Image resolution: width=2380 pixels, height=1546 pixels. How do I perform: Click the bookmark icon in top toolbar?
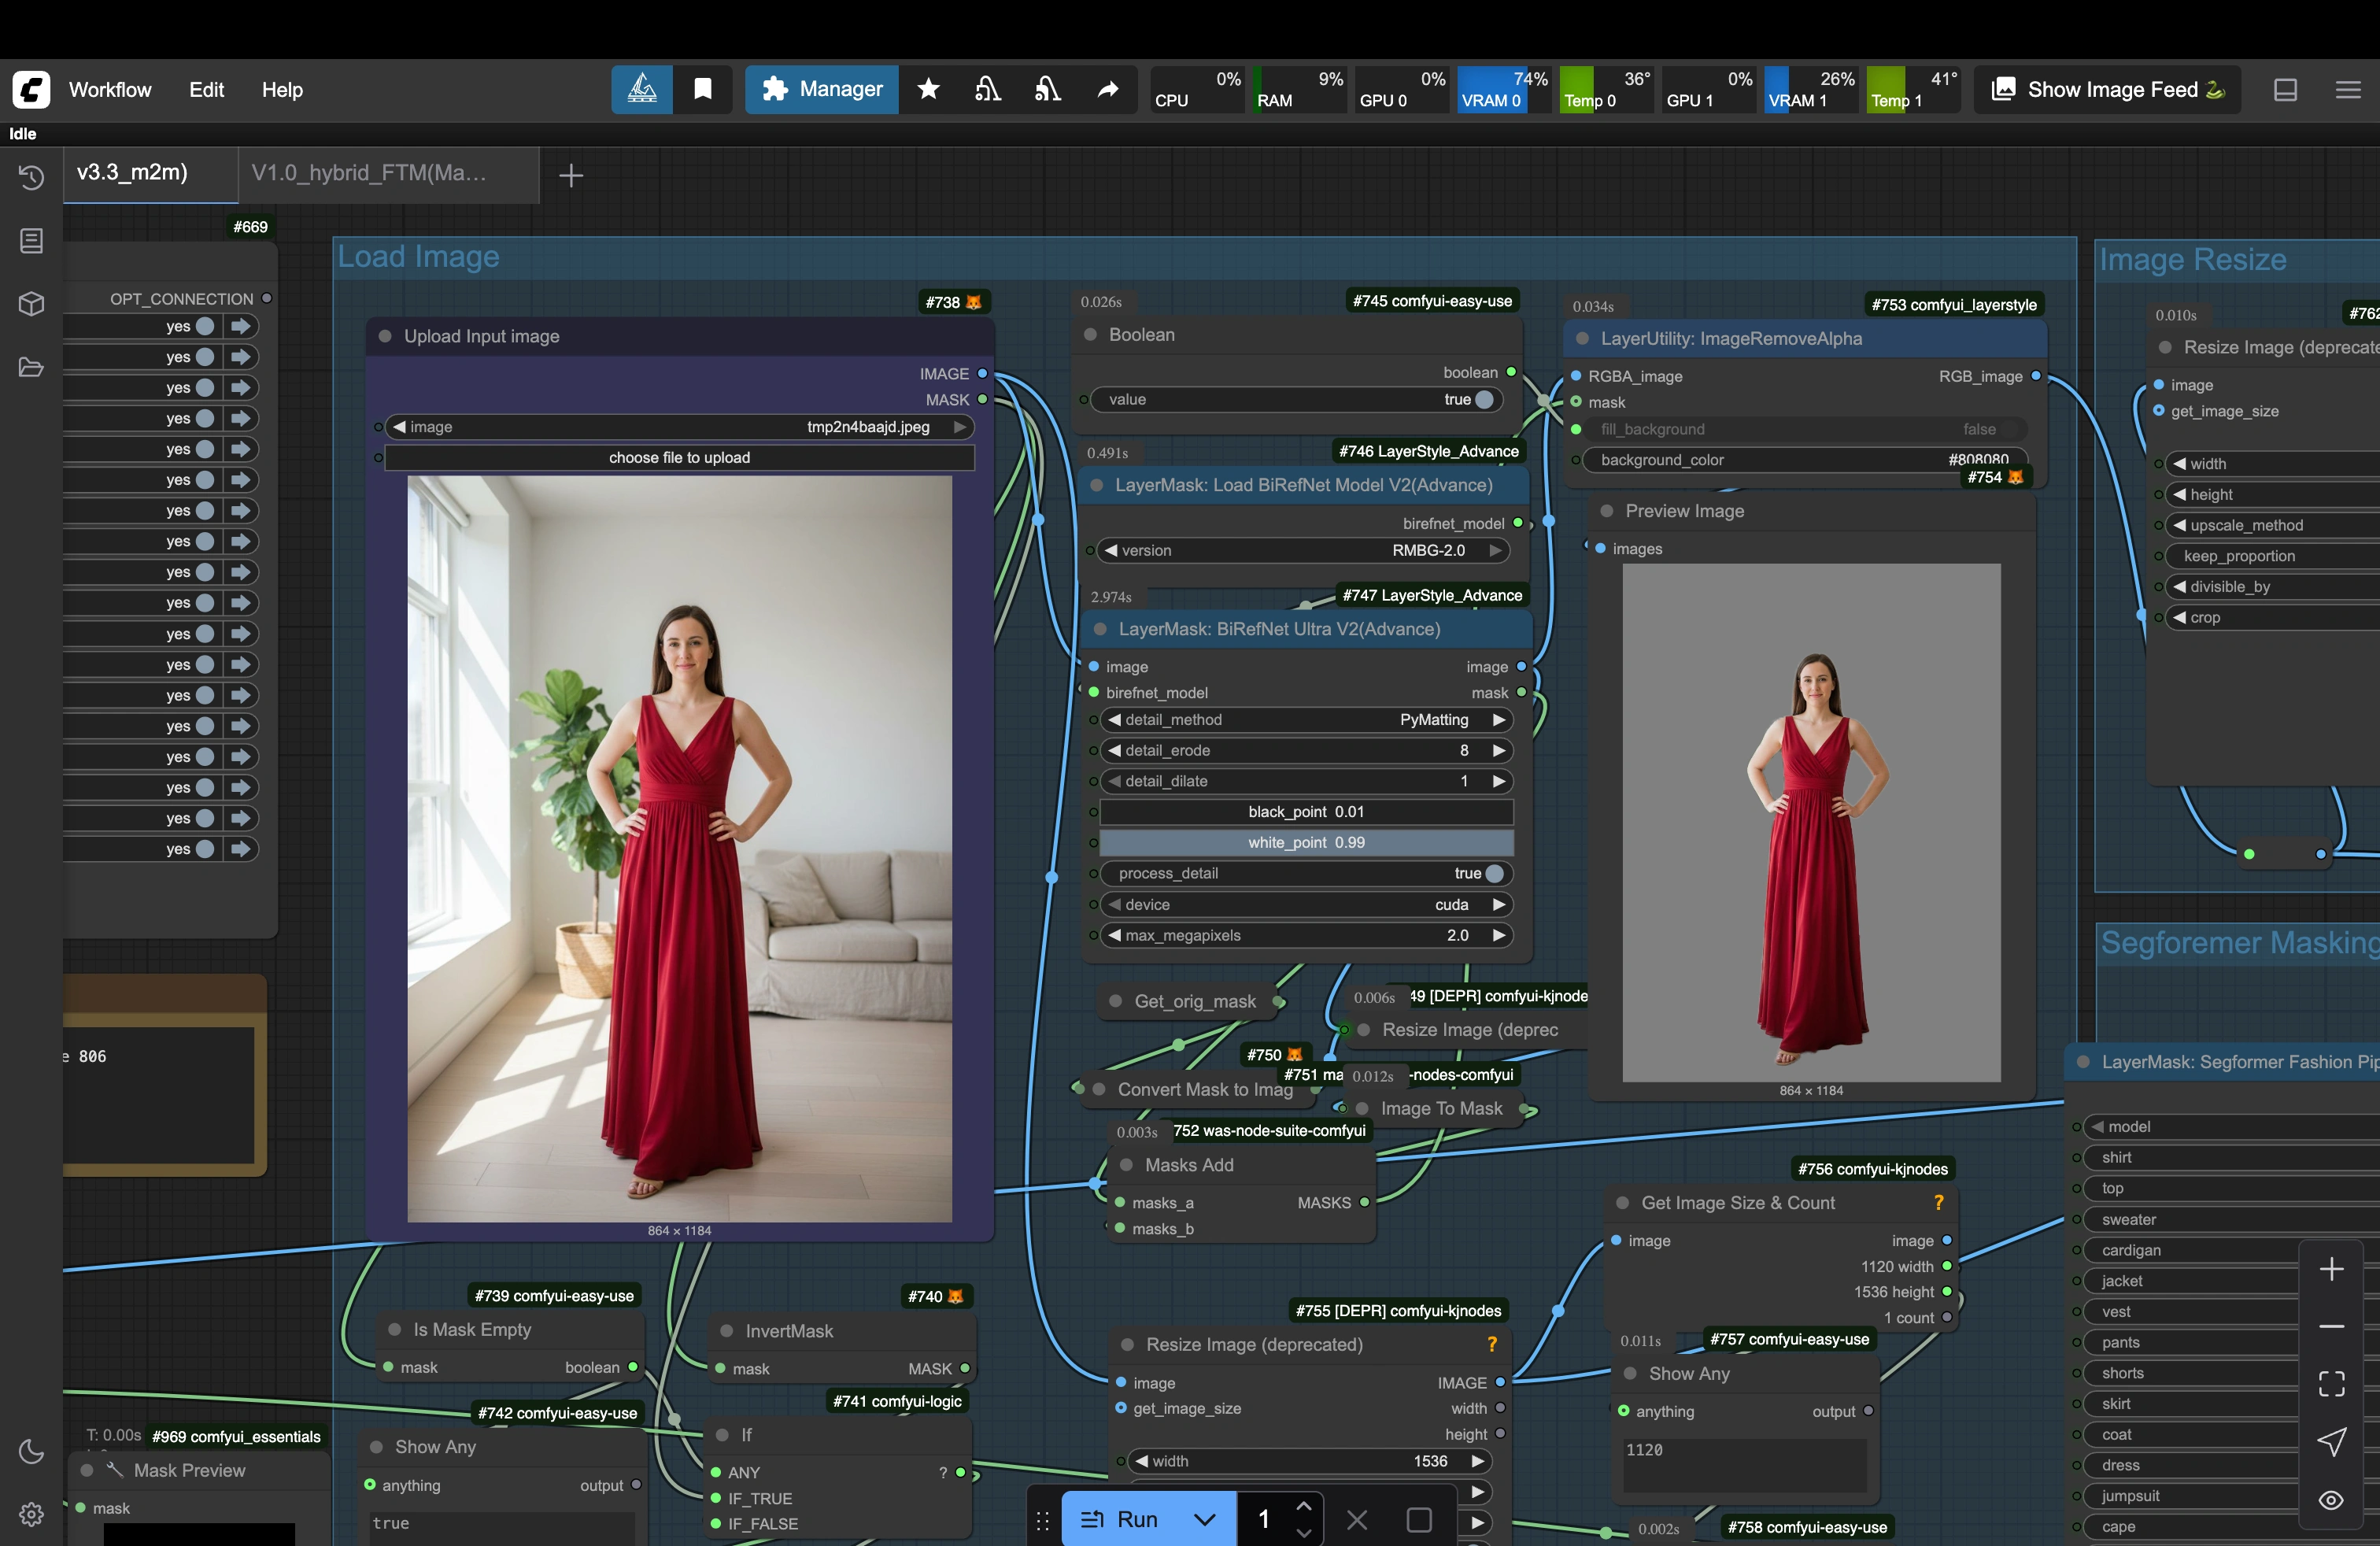point(703,90)
